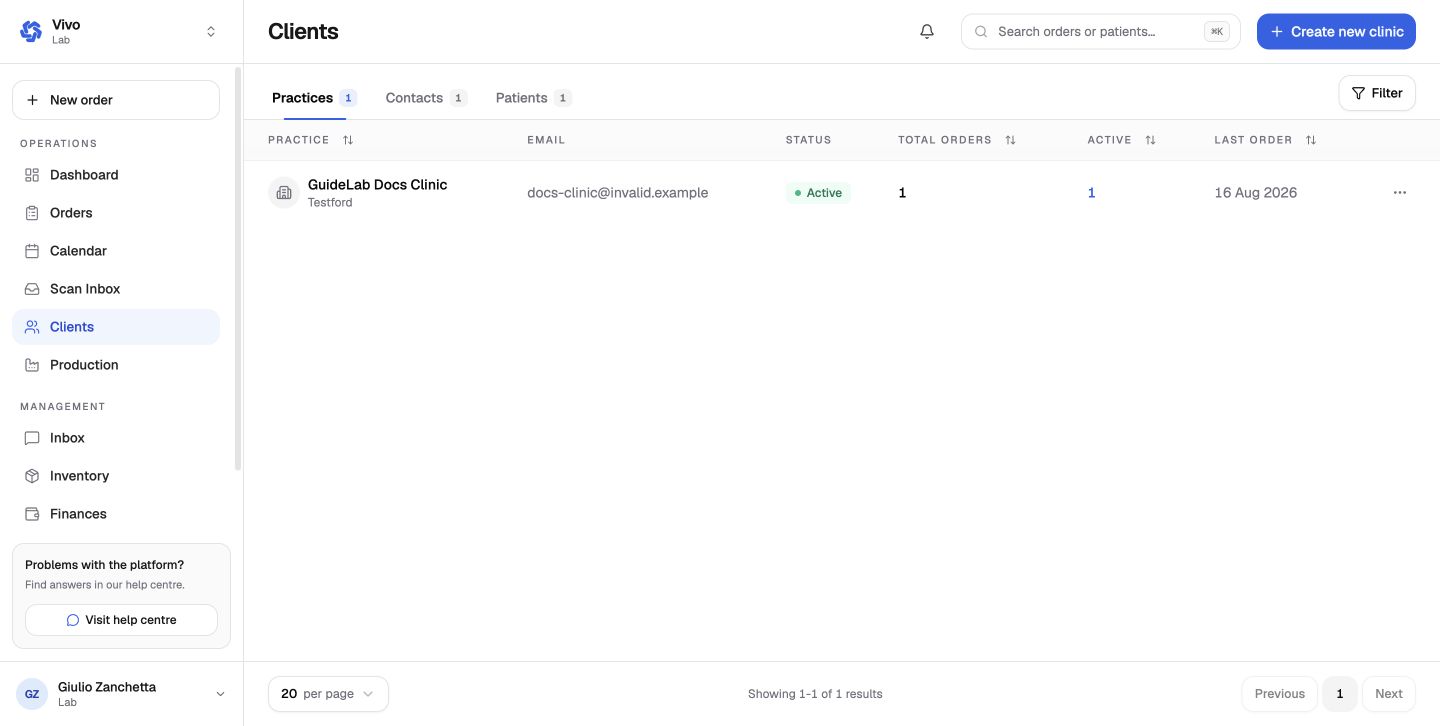Focus the Search orders or patients field
The height and width of the screenshot is (726, 1440).
pyautogui.click(x=1100, y=32)
